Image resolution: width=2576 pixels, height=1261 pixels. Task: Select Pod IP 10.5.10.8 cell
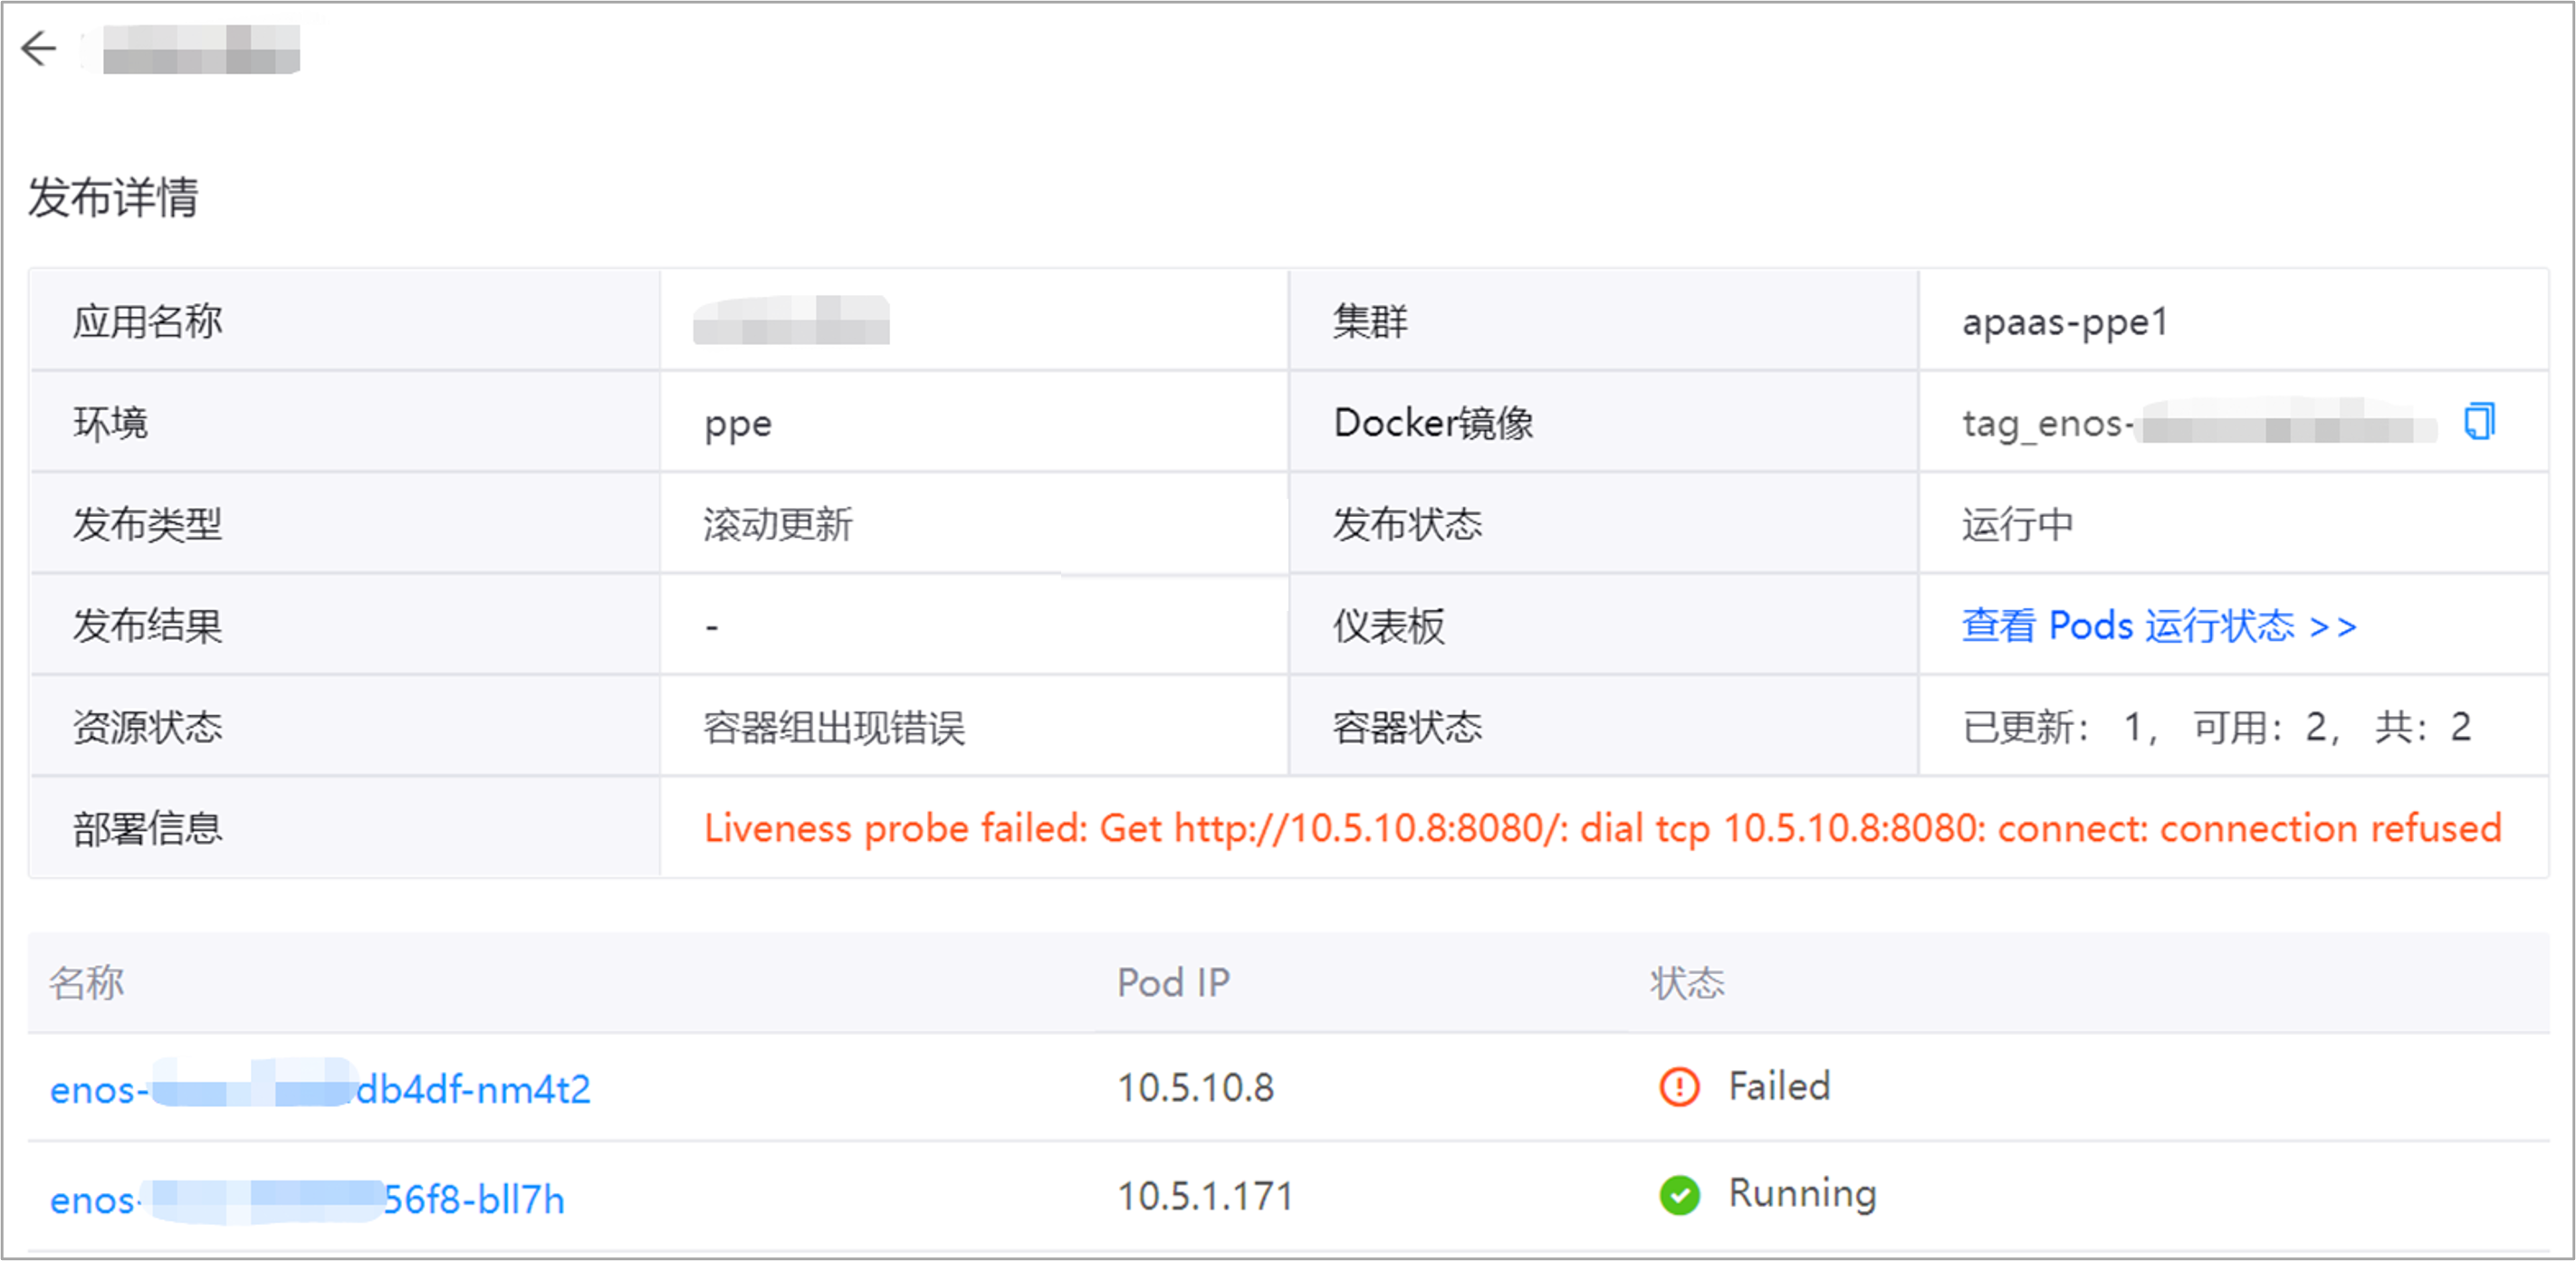[x=1195, y=1088]
